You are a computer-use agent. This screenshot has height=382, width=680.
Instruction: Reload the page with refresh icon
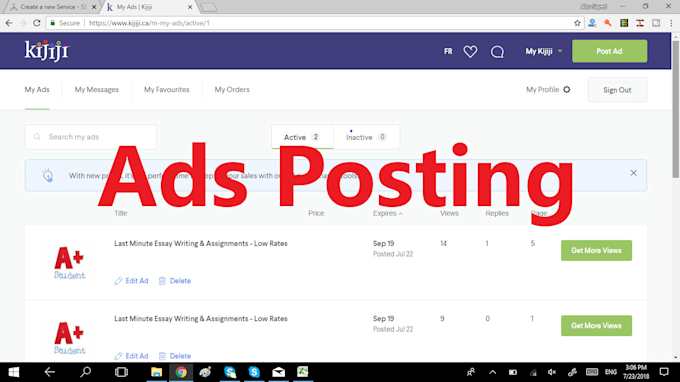point(37,23)
